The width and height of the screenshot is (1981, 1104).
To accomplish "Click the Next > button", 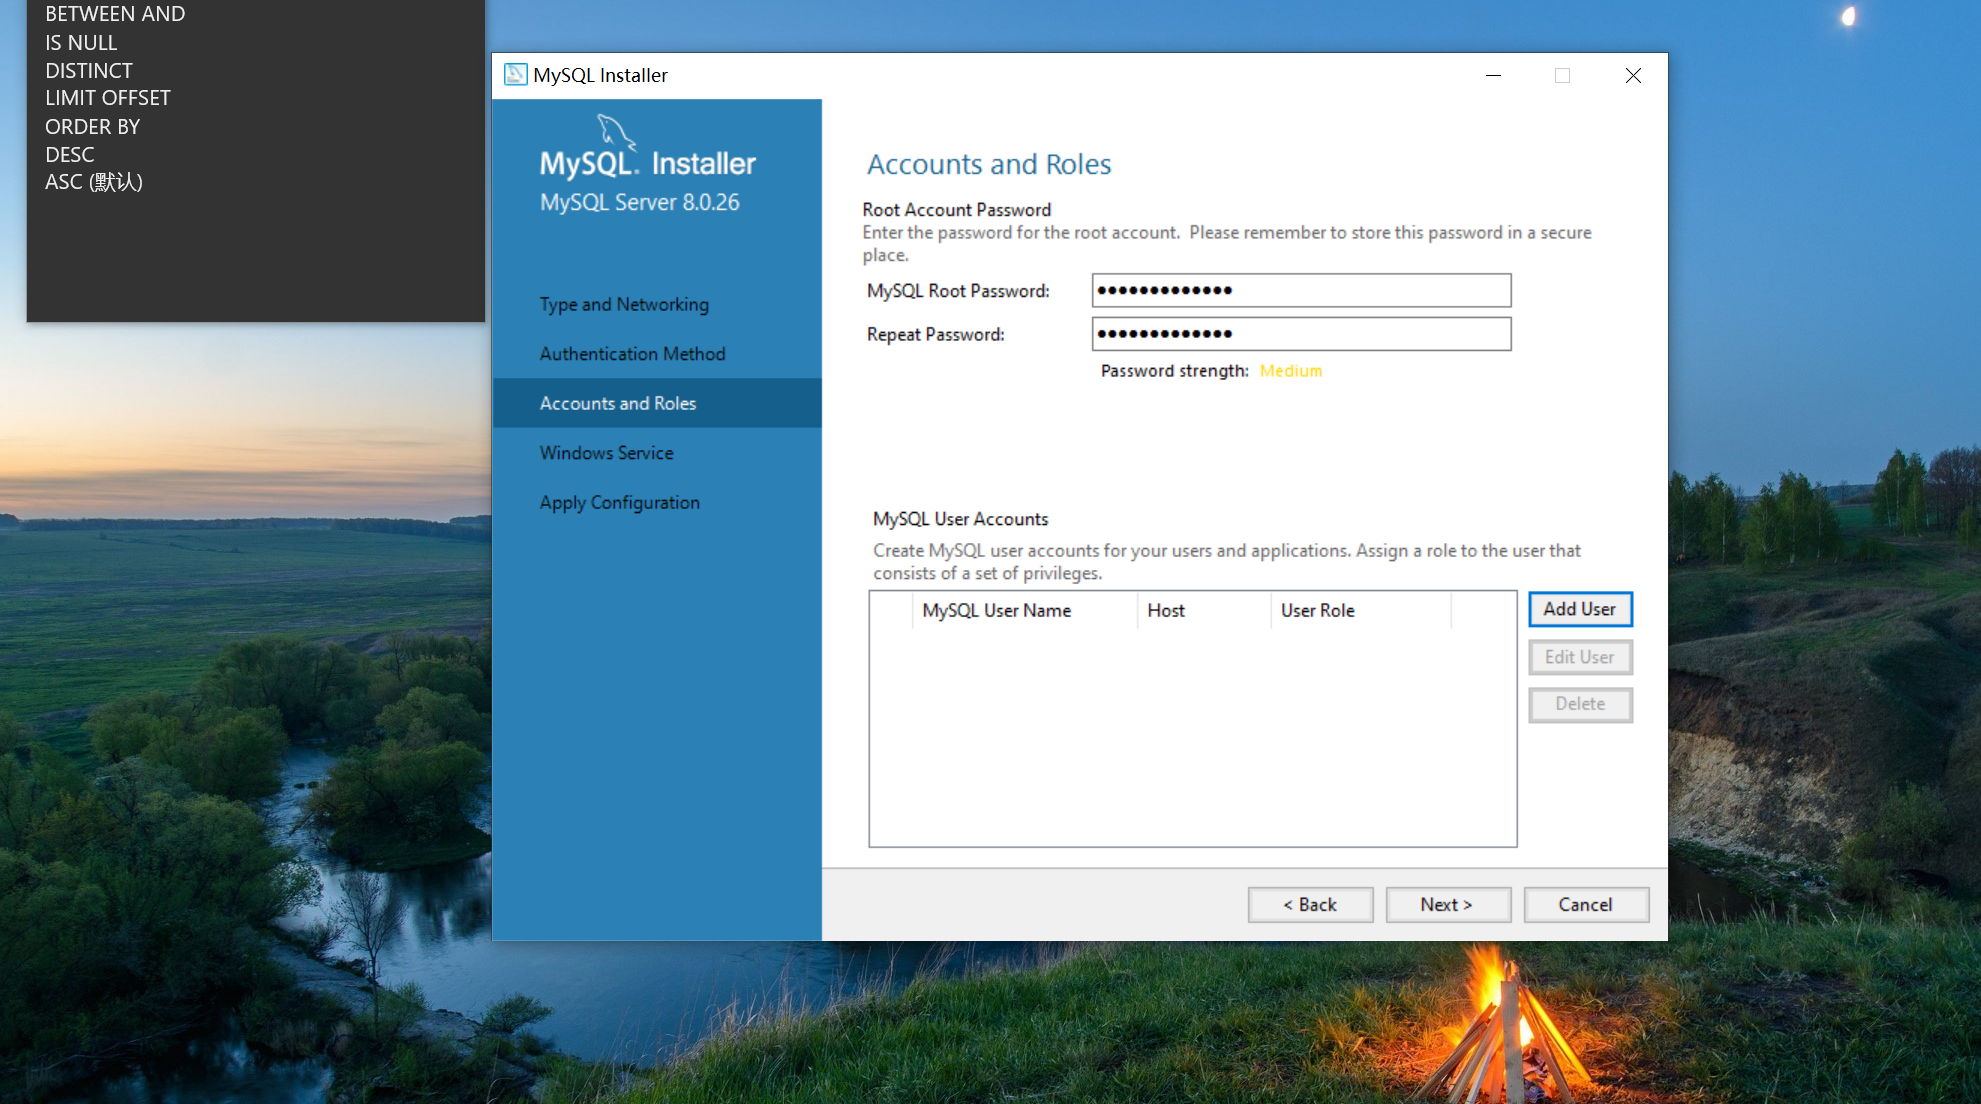I will 1447,905.
